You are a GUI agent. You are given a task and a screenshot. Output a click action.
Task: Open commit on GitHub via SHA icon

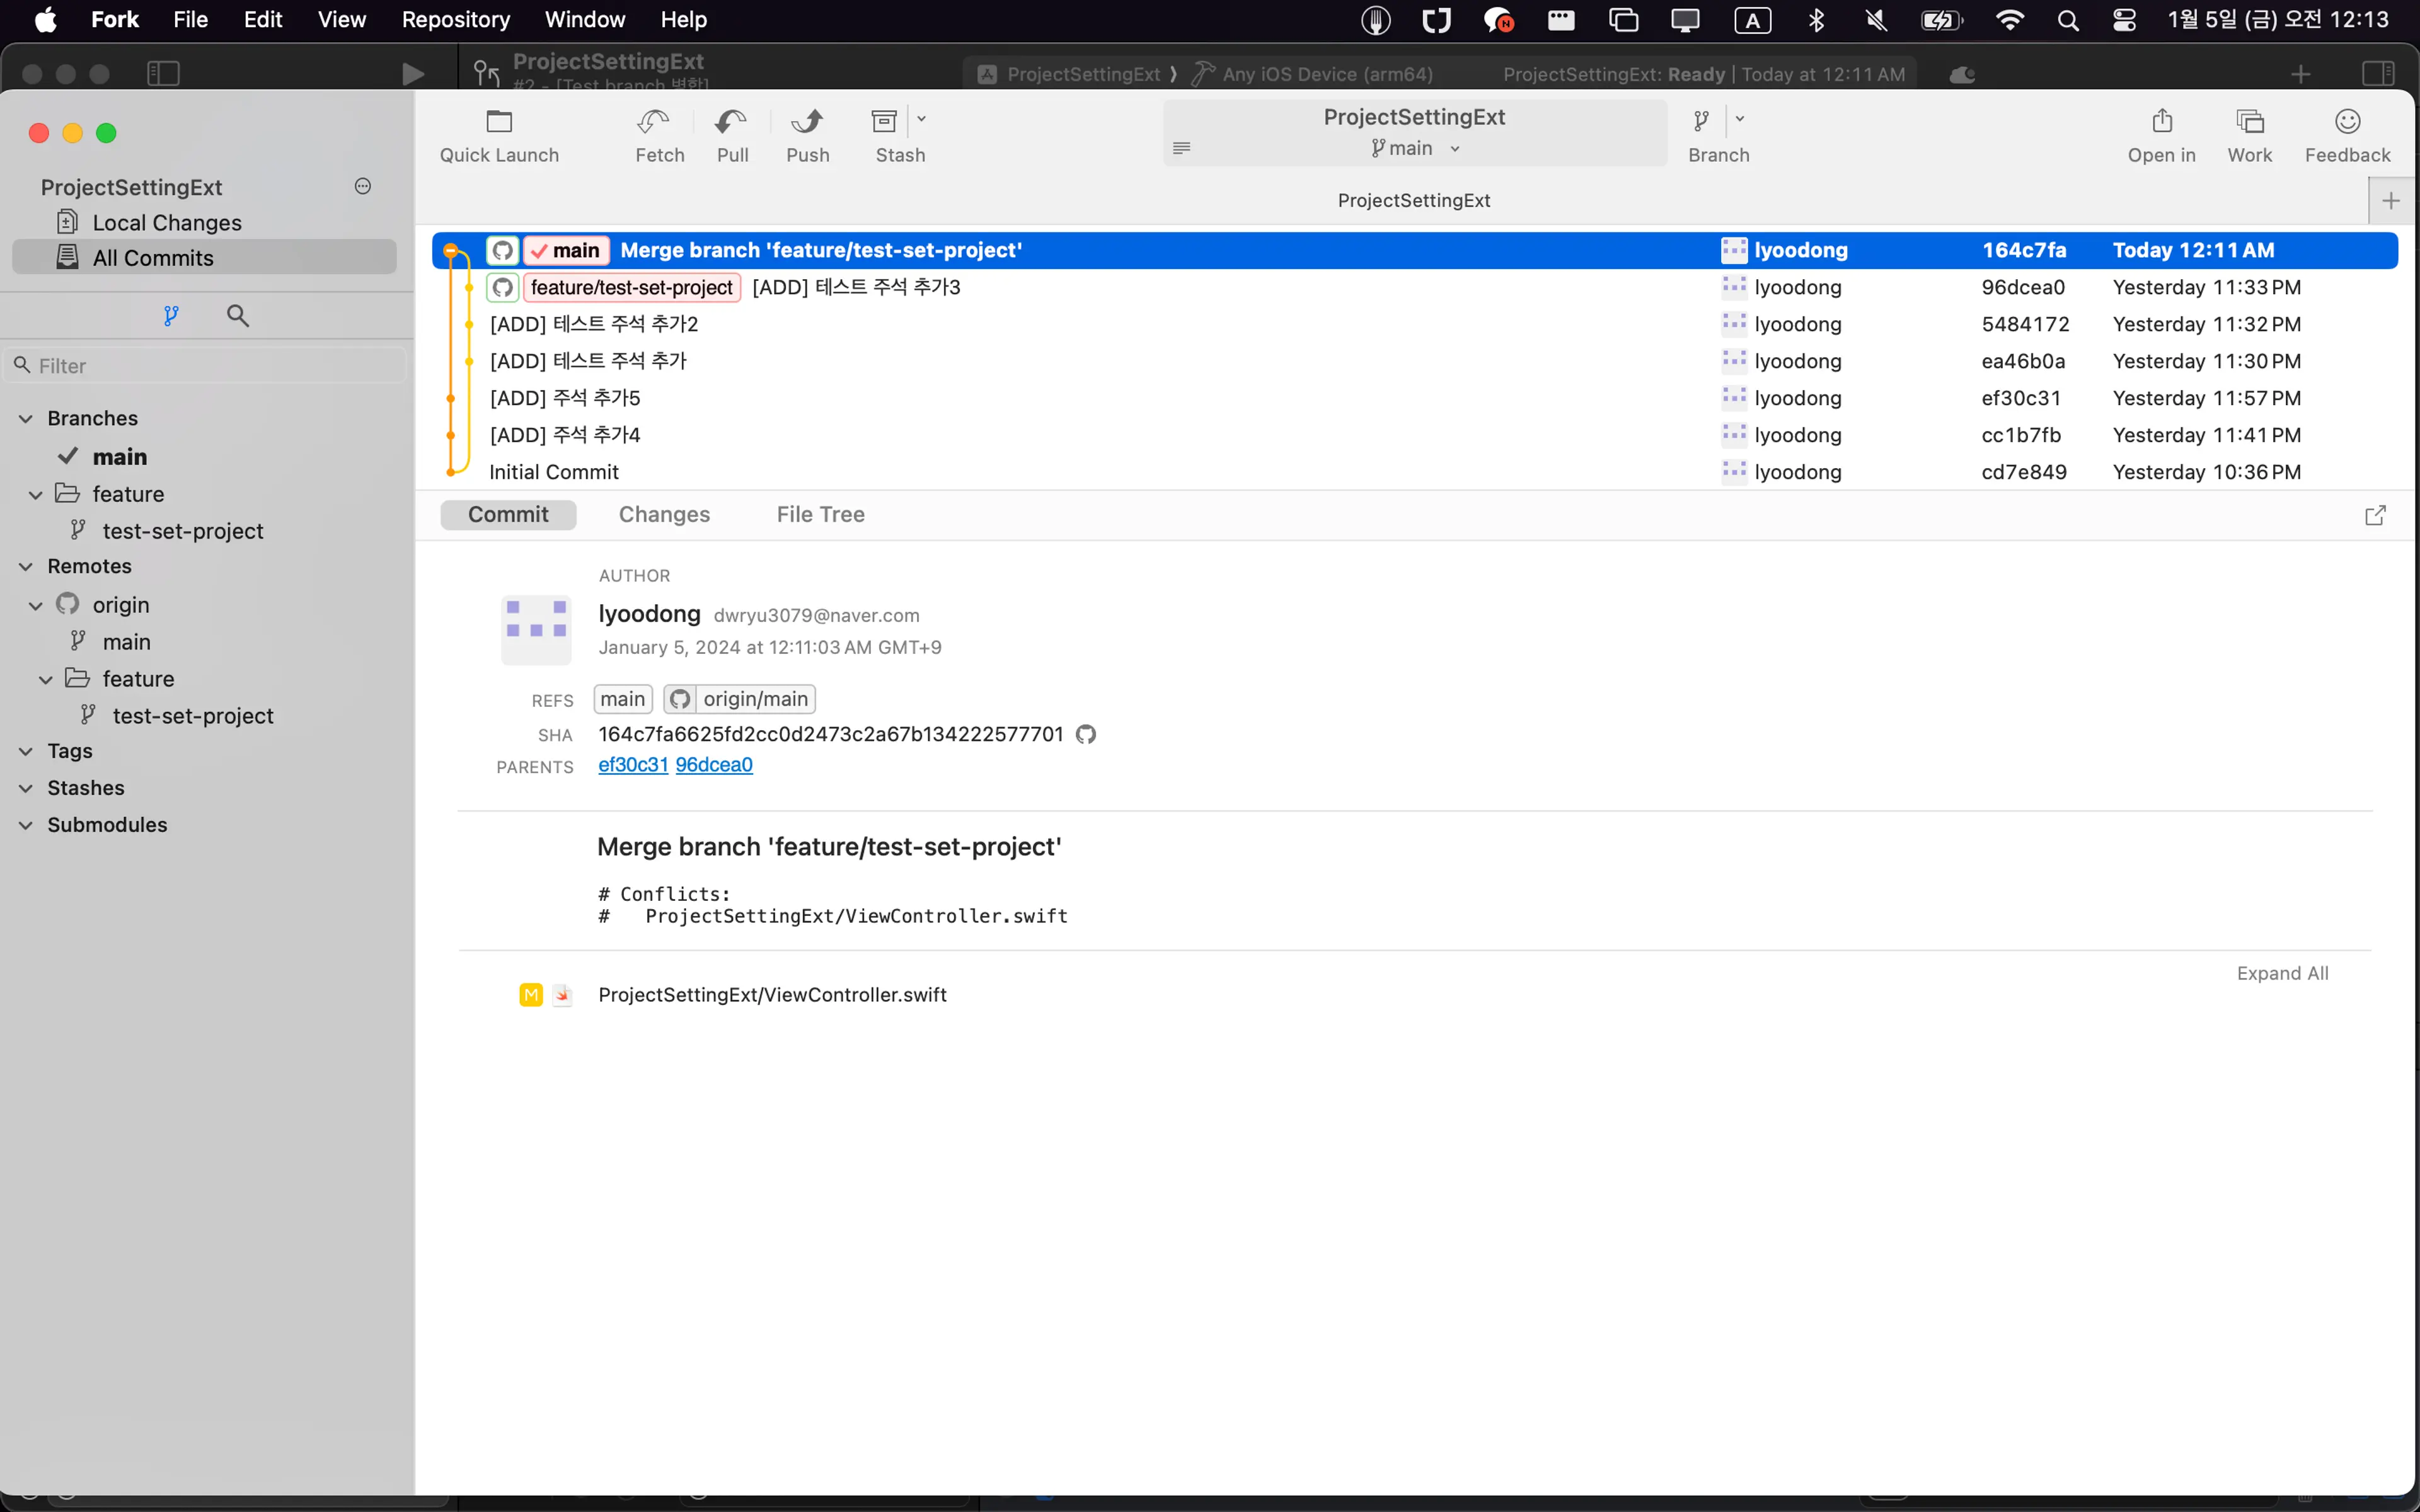coord(1086,734)
